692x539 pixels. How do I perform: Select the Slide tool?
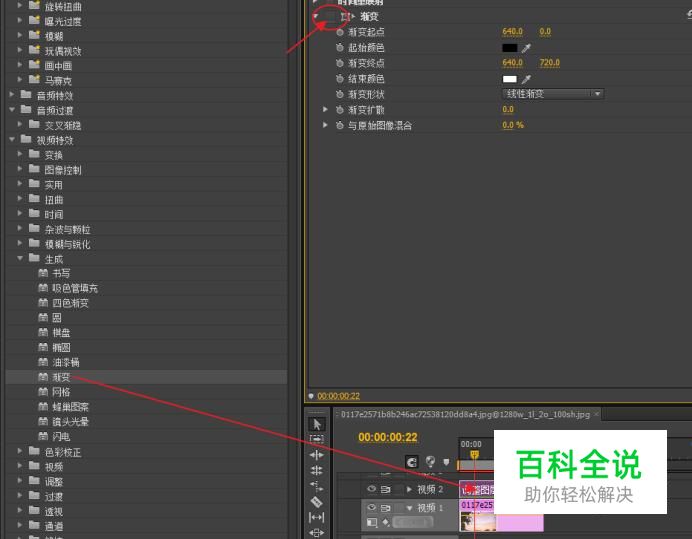coord(316,533)
